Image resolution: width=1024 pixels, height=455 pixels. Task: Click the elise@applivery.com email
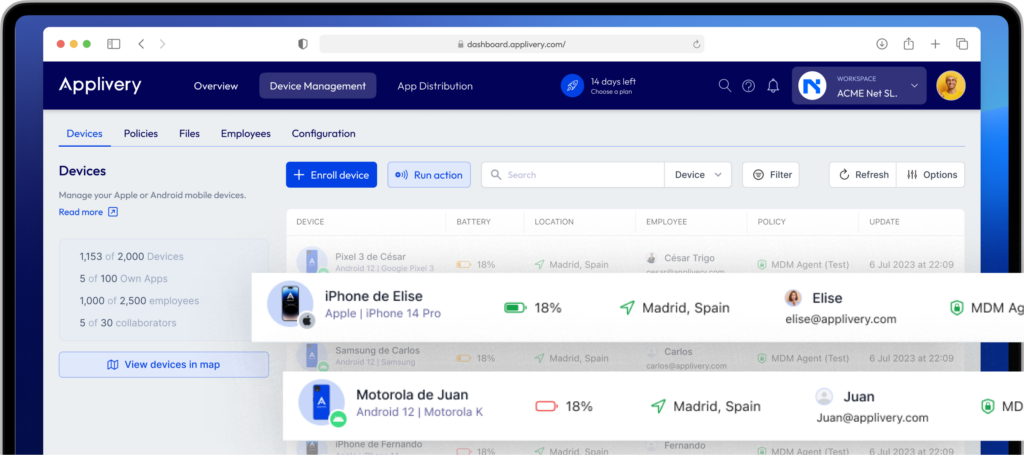tap(840, 319)
